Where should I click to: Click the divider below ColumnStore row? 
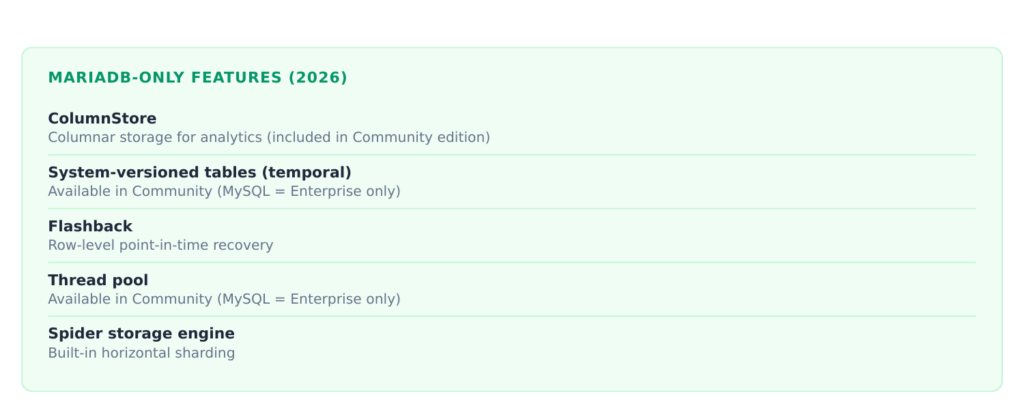click(512, 155)
